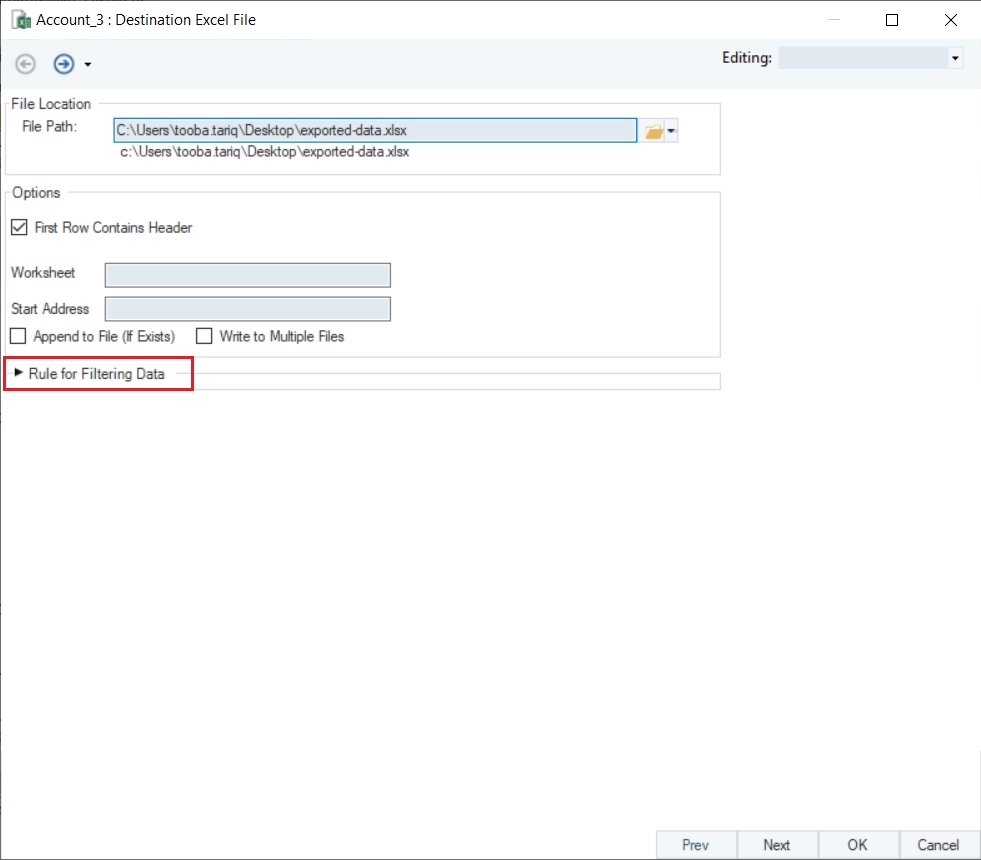This screenshot has height=860, width=981.
Task: Focus the Start Address input box
Action: [x=247, y=309]
